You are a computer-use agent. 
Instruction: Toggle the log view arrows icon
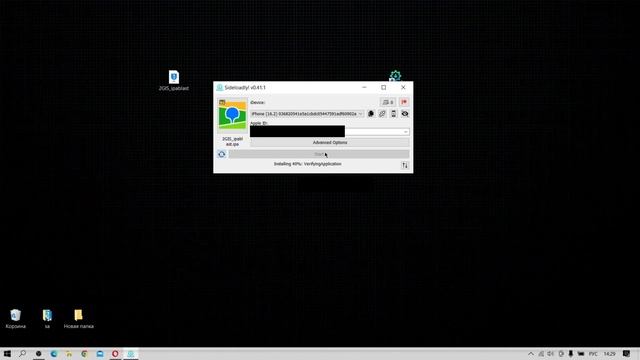pos(405,165)
